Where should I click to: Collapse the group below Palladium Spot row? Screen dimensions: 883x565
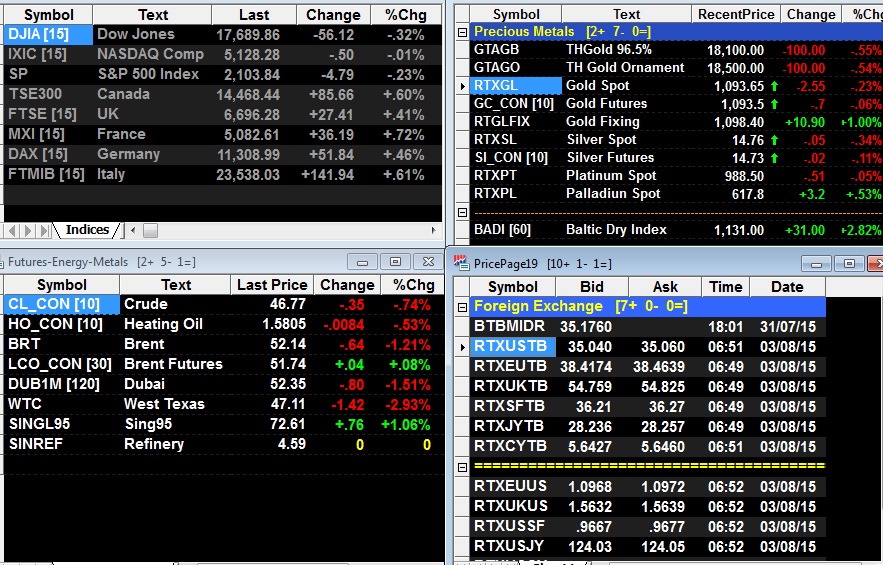click(x=462, y=212)
